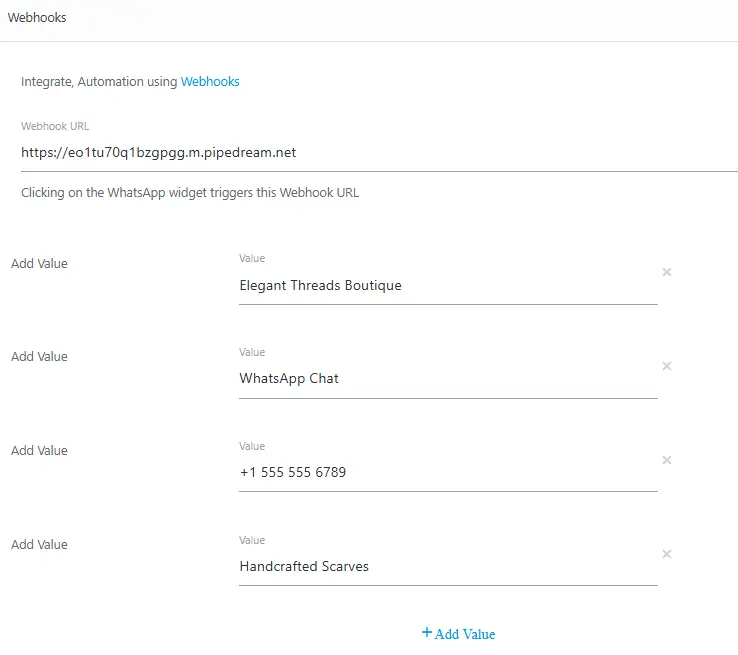Click the plus icon beside Add Value
Viewport: 738px width, 655px height.
point(427,633)
